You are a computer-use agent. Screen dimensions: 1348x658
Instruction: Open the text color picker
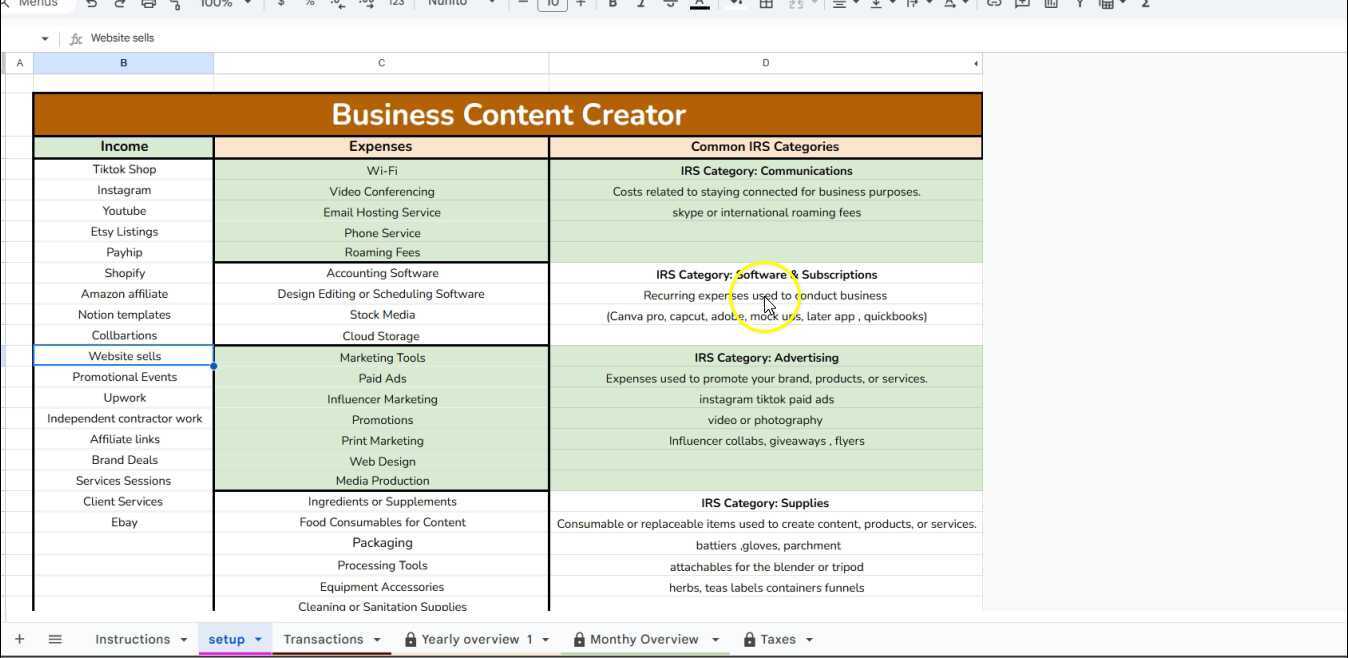(700, 4)
